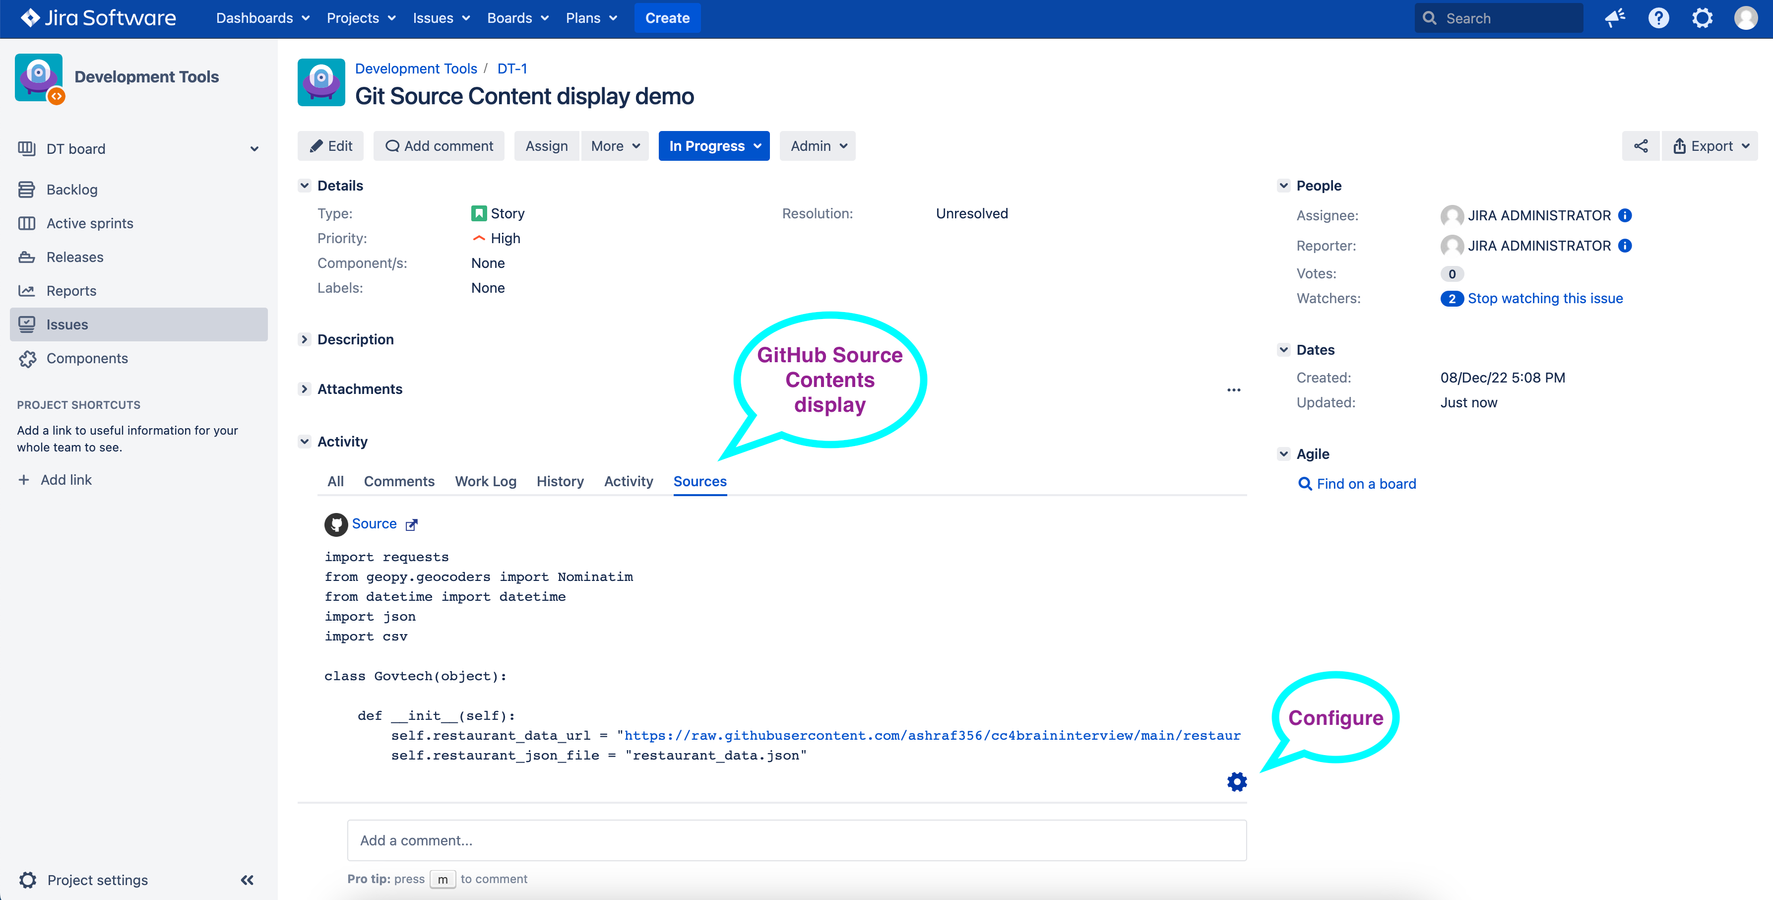Click the Find on a board link

[1367, 484]
